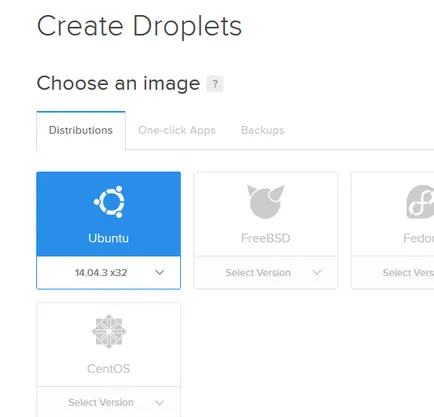Image resolution: width=434 pixels, height=417 pixels.
Task: Open CentOS Select Version dropdown
Action: click(109, 402)
